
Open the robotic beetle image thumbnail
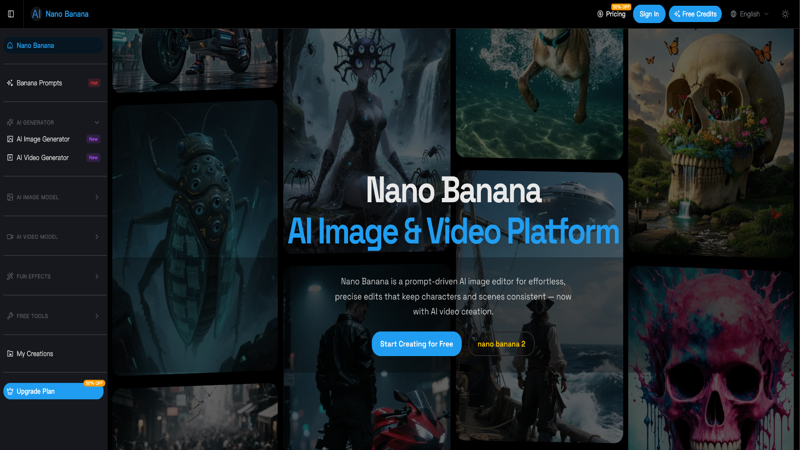pyautogui.click(x=195, y=238)
